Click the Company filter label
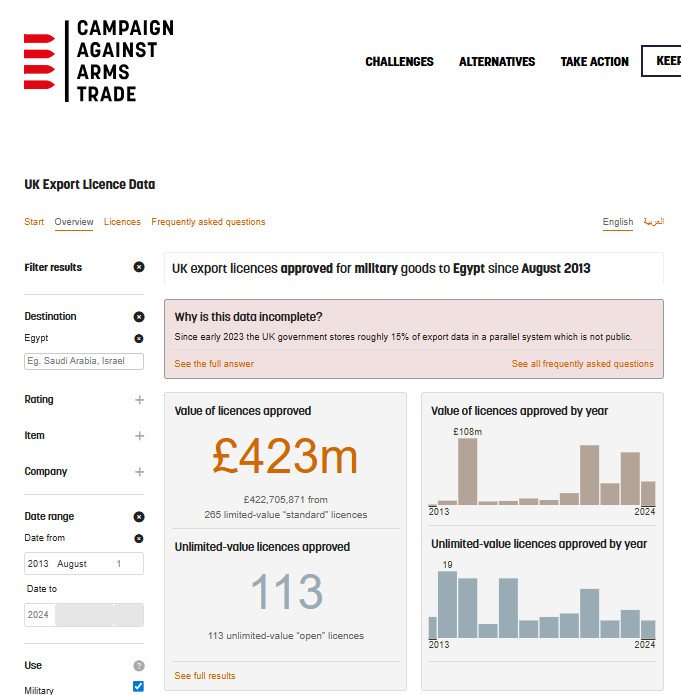681x695 pixels. click(x=46, y=471)
